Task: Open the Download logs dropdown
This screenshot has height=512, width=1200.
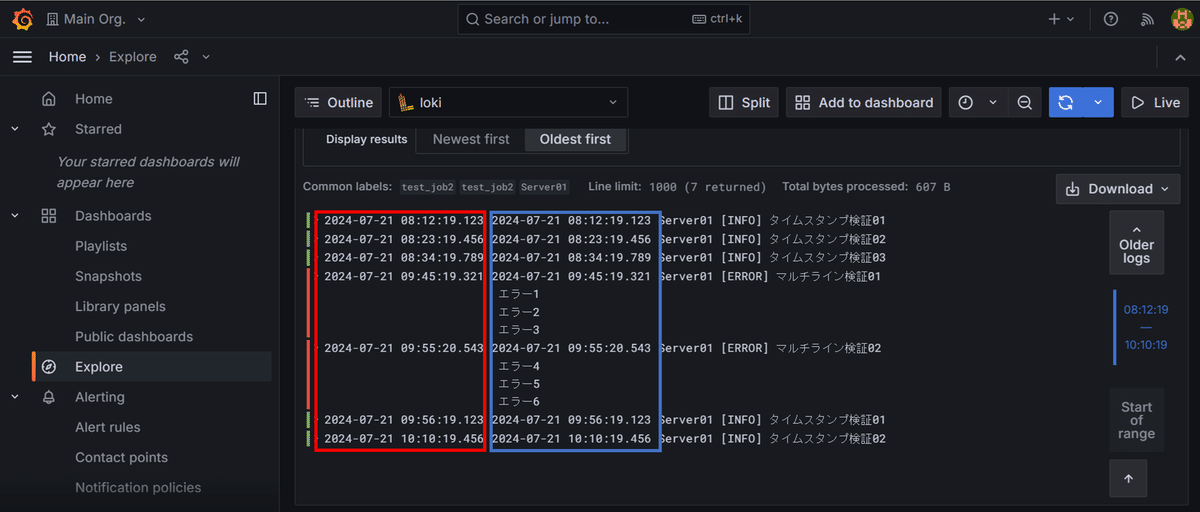Action: point(1118,189)
